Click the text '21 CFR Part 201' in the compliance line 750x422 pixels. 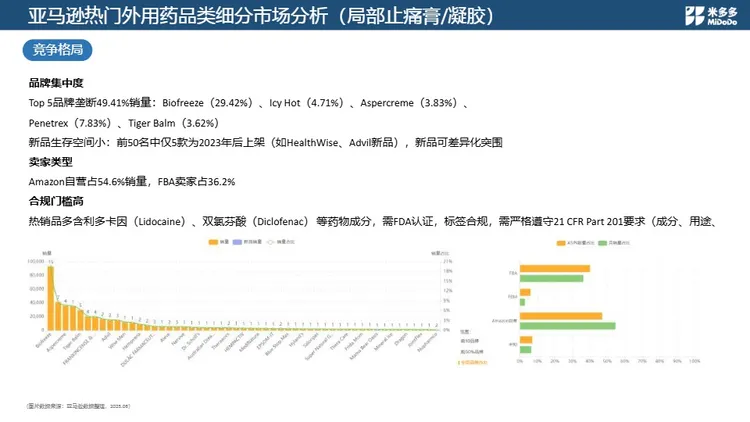tap(588, 222)
